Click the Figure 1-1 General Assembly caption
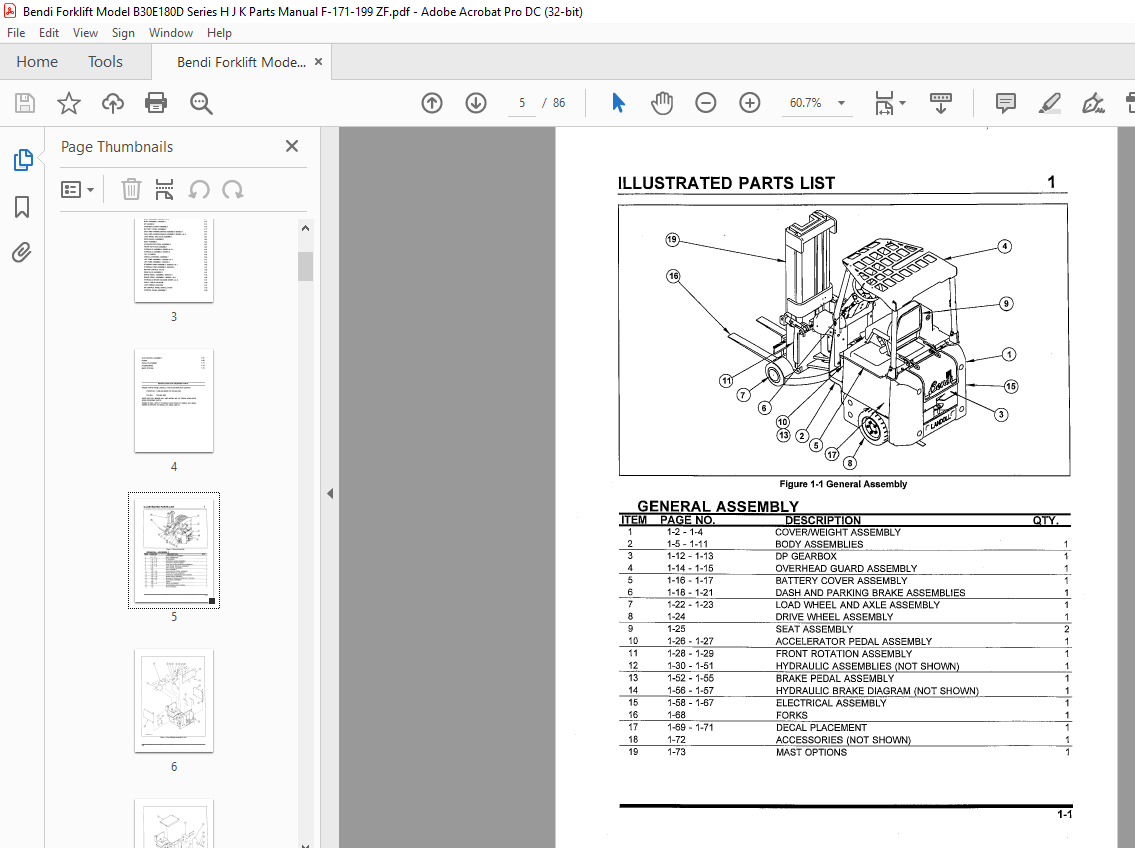 point(843,484)
